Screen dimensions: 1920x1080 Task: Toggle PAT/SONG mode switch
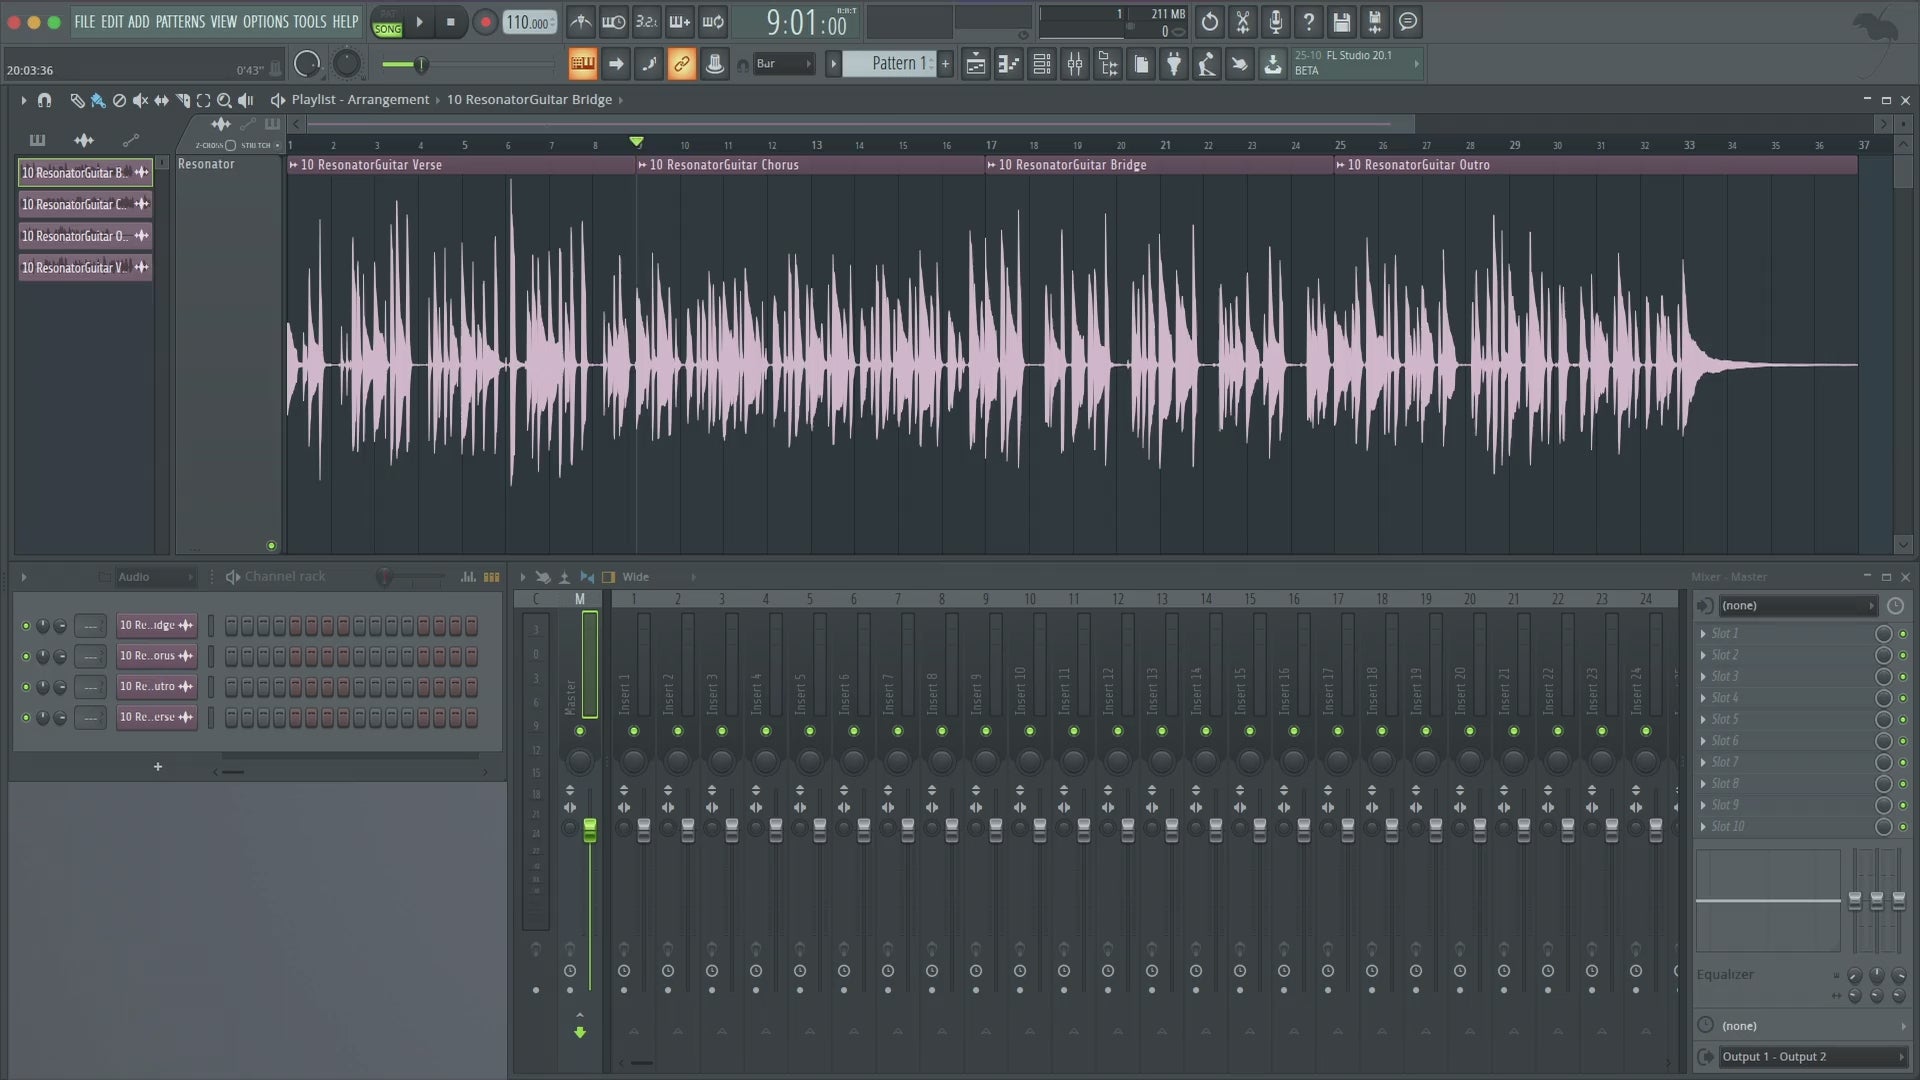pos(387,24)
